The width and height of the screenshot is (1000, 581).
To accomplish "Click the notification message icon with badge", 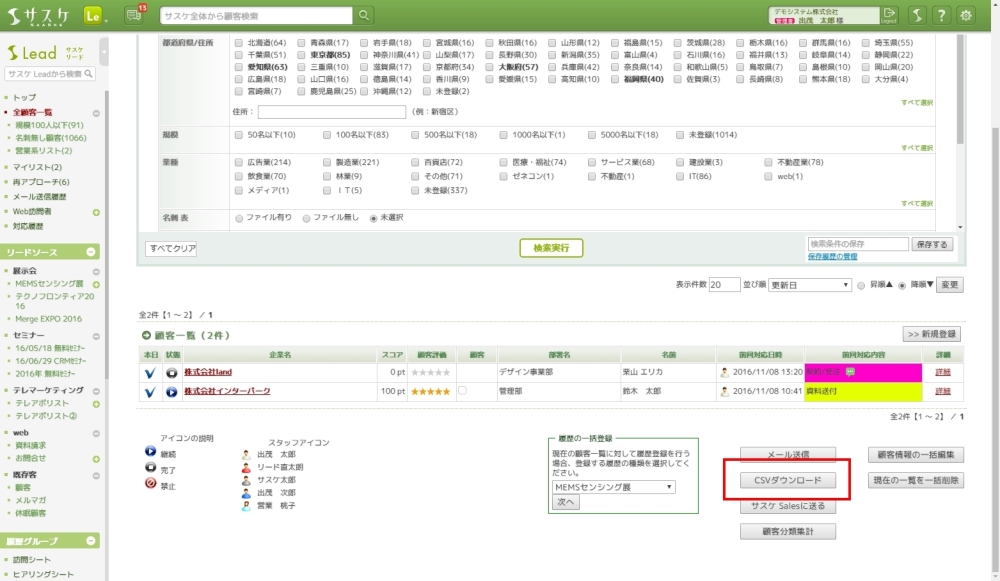I will coord(134,15).
